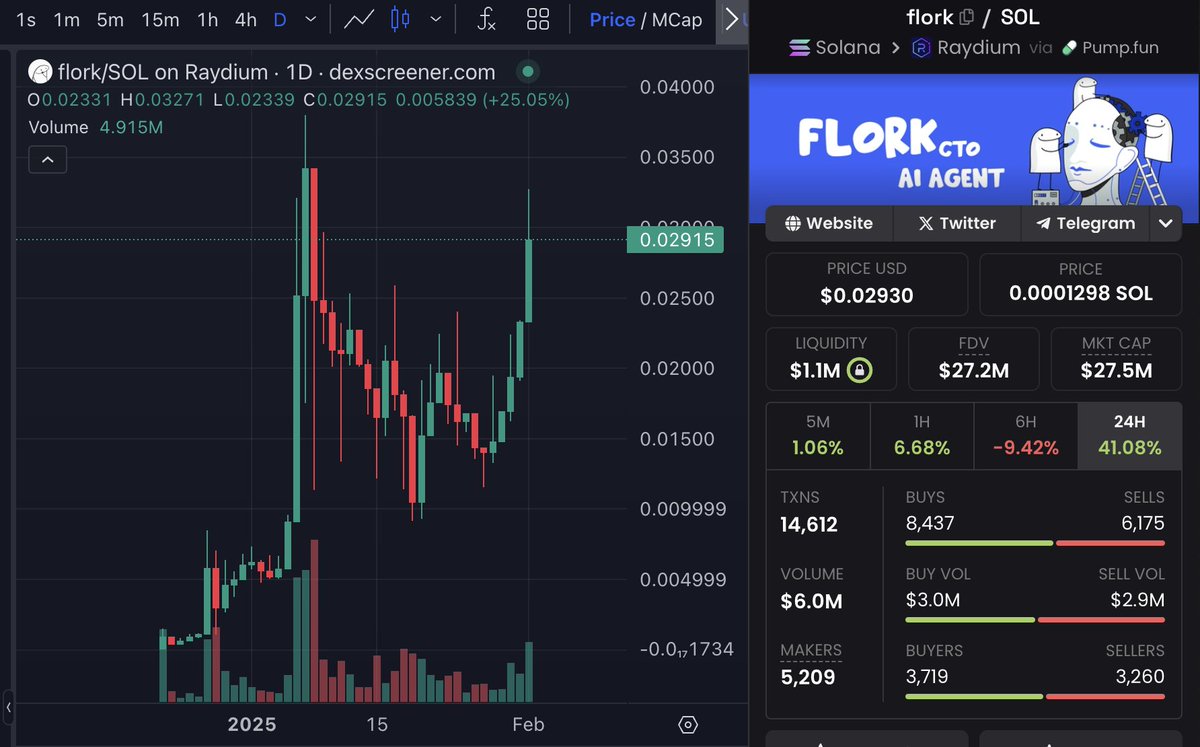This screenshot has width=1200, height=747.
Task: Click the MKT CAP $27.5M box
Action: click(1117, 359)
